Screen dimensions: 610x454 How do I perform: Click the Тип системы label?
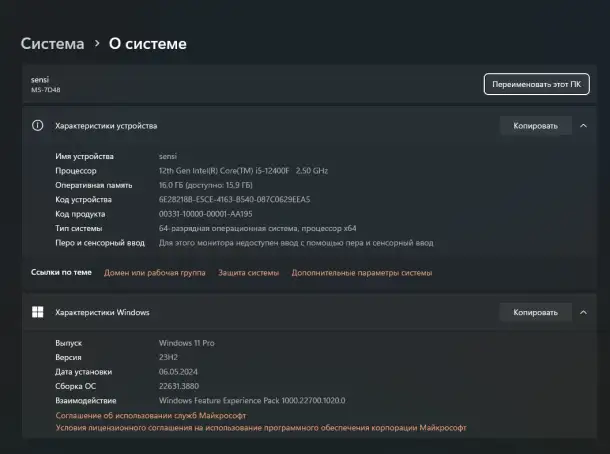click(x=78, y=228)
